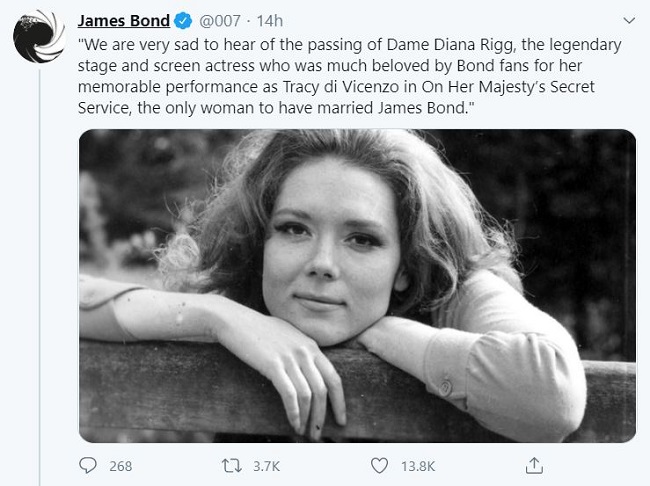
Task: Reply to the James Bond tweet
Action: pos(90,466)
